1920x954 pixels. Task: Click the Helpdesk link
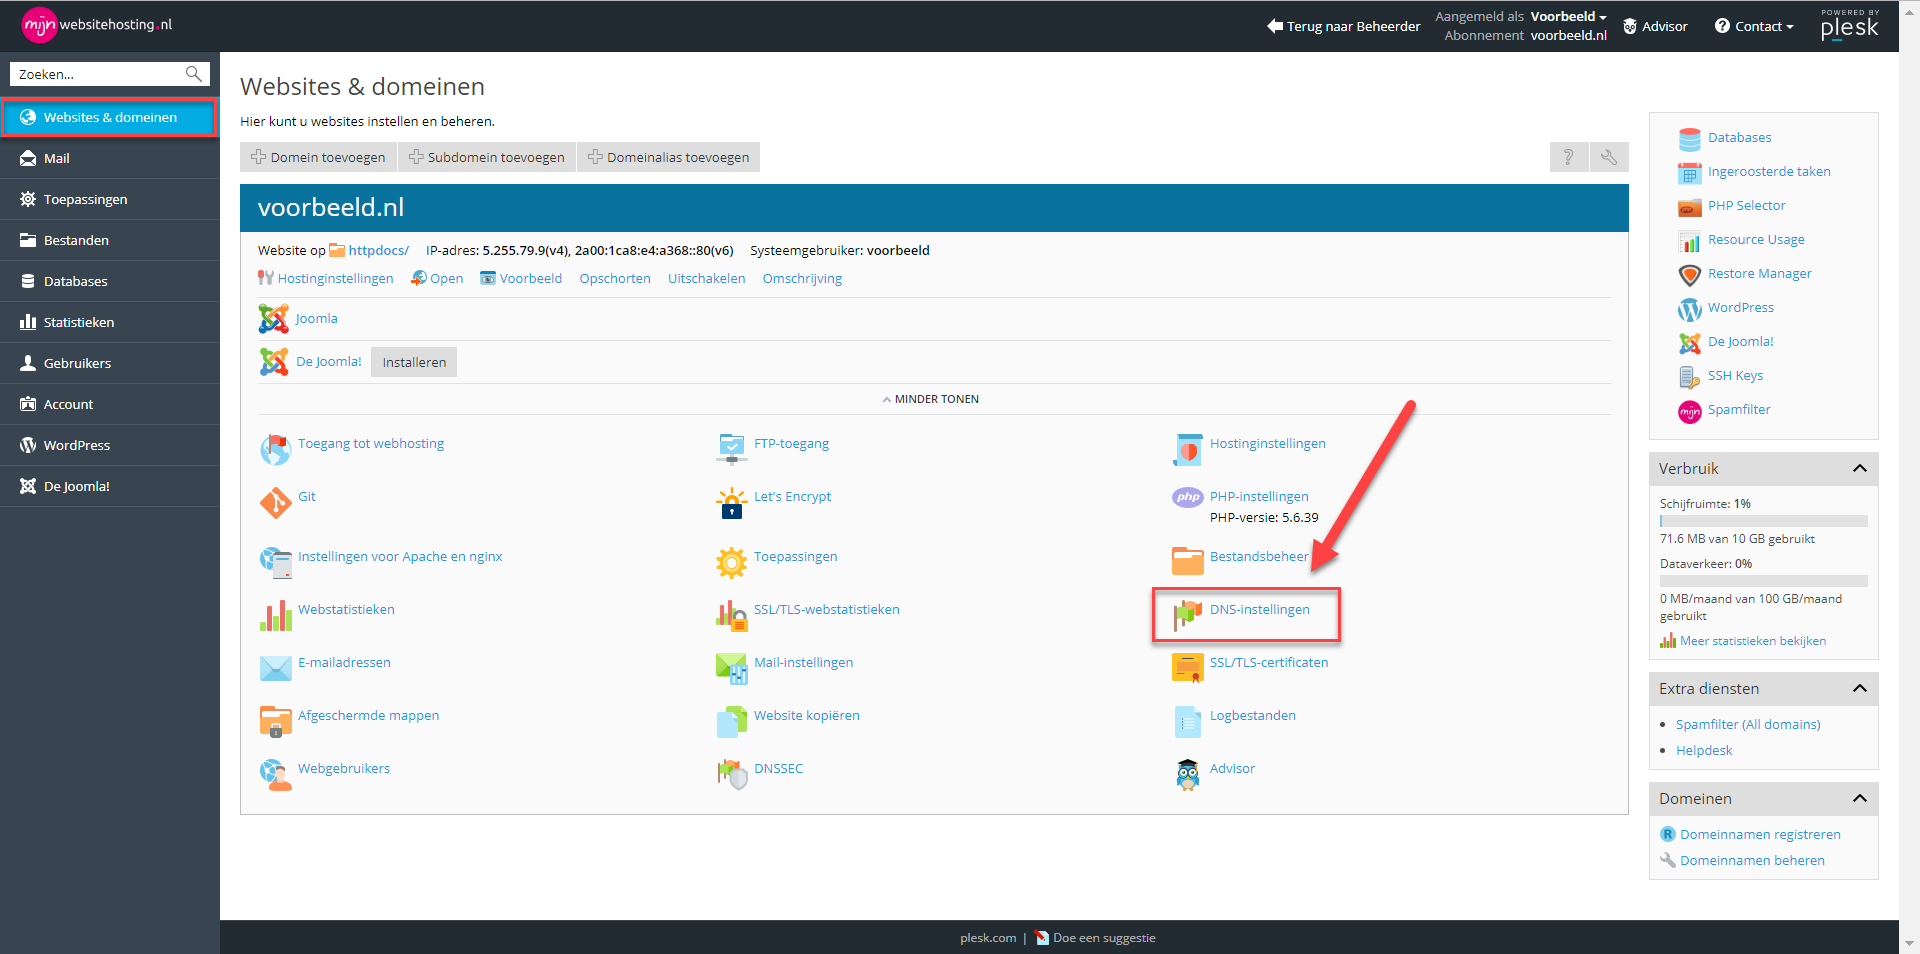pos(1704,750)
